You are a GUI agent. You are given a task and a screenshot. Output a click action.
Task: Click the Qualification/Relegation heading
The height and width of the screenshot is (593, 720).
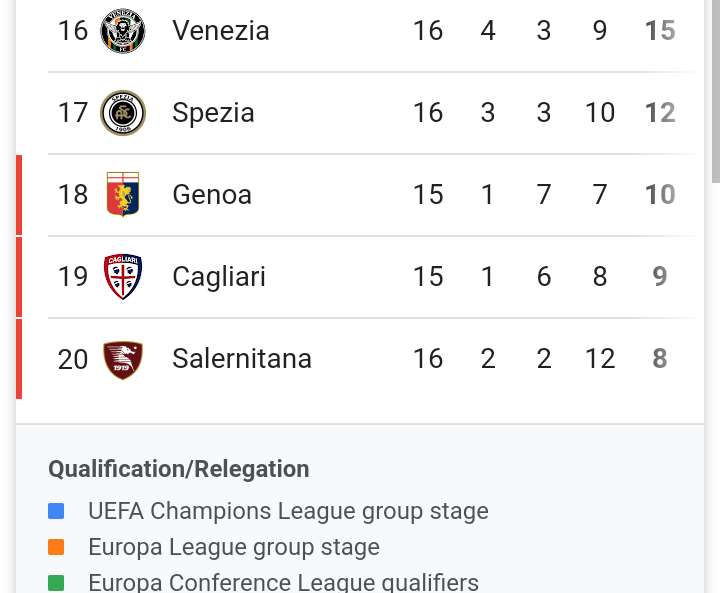tap(179, 469)
